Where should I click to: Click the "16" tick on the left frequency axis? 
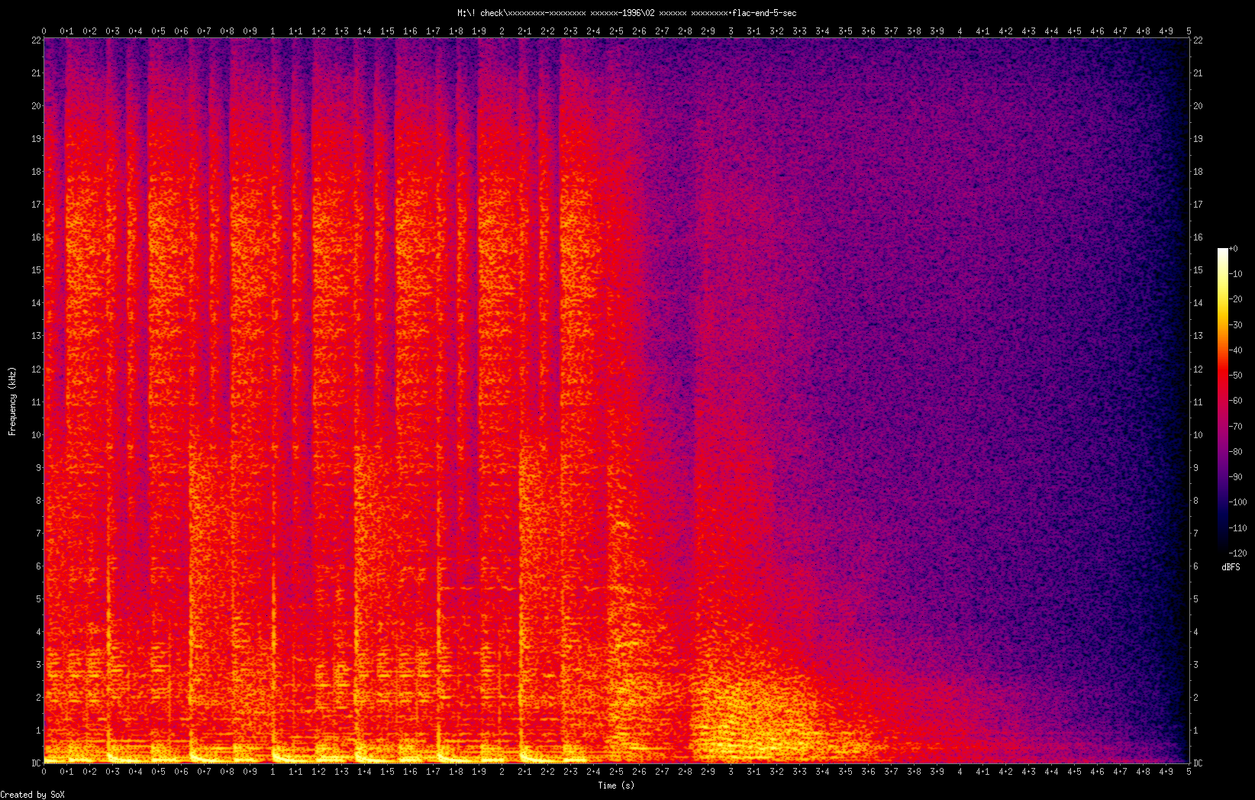click(34, 237)
